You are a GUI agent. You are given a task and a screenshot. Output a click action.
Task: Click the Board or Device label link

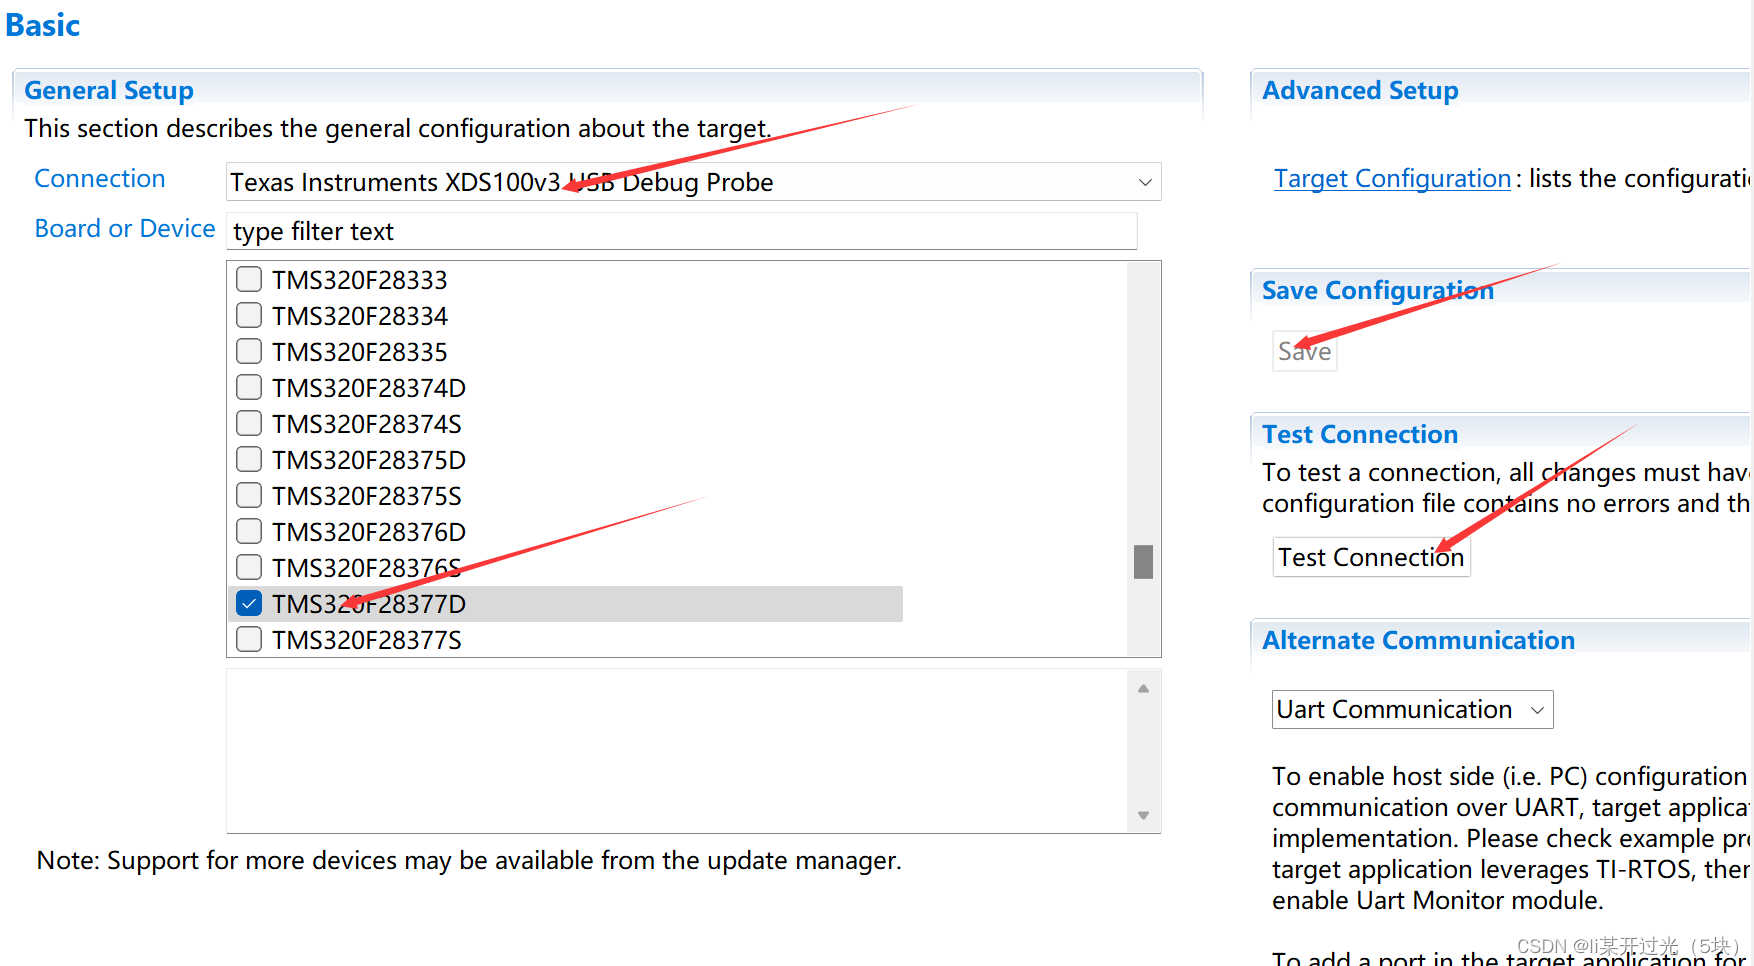pos(125,229)
